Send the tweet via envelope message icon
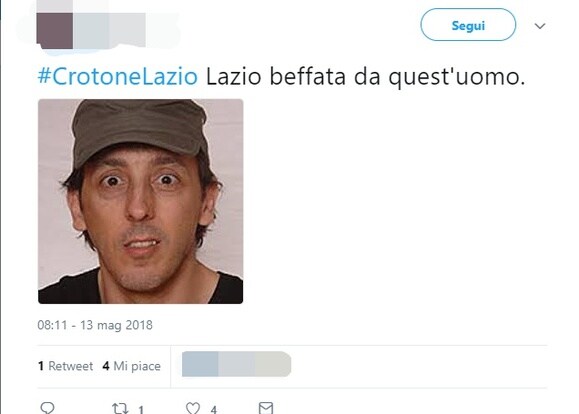The width and height of the screenshot is (579, 414). (266, 408)
